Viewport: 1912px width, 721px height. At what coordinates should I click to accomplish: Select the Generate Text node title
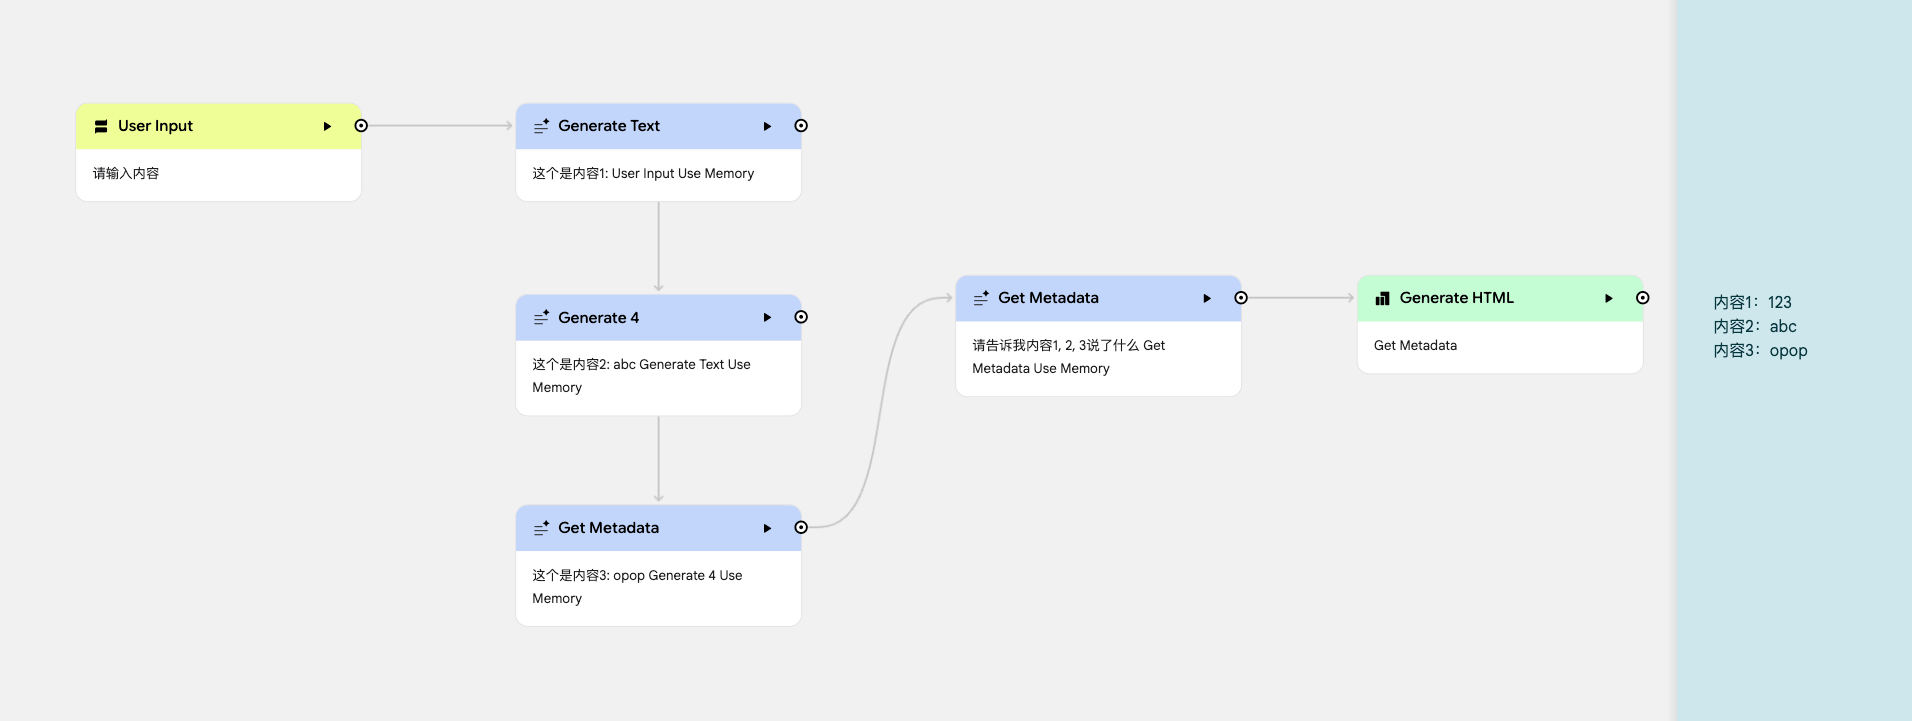coord(608,126)
